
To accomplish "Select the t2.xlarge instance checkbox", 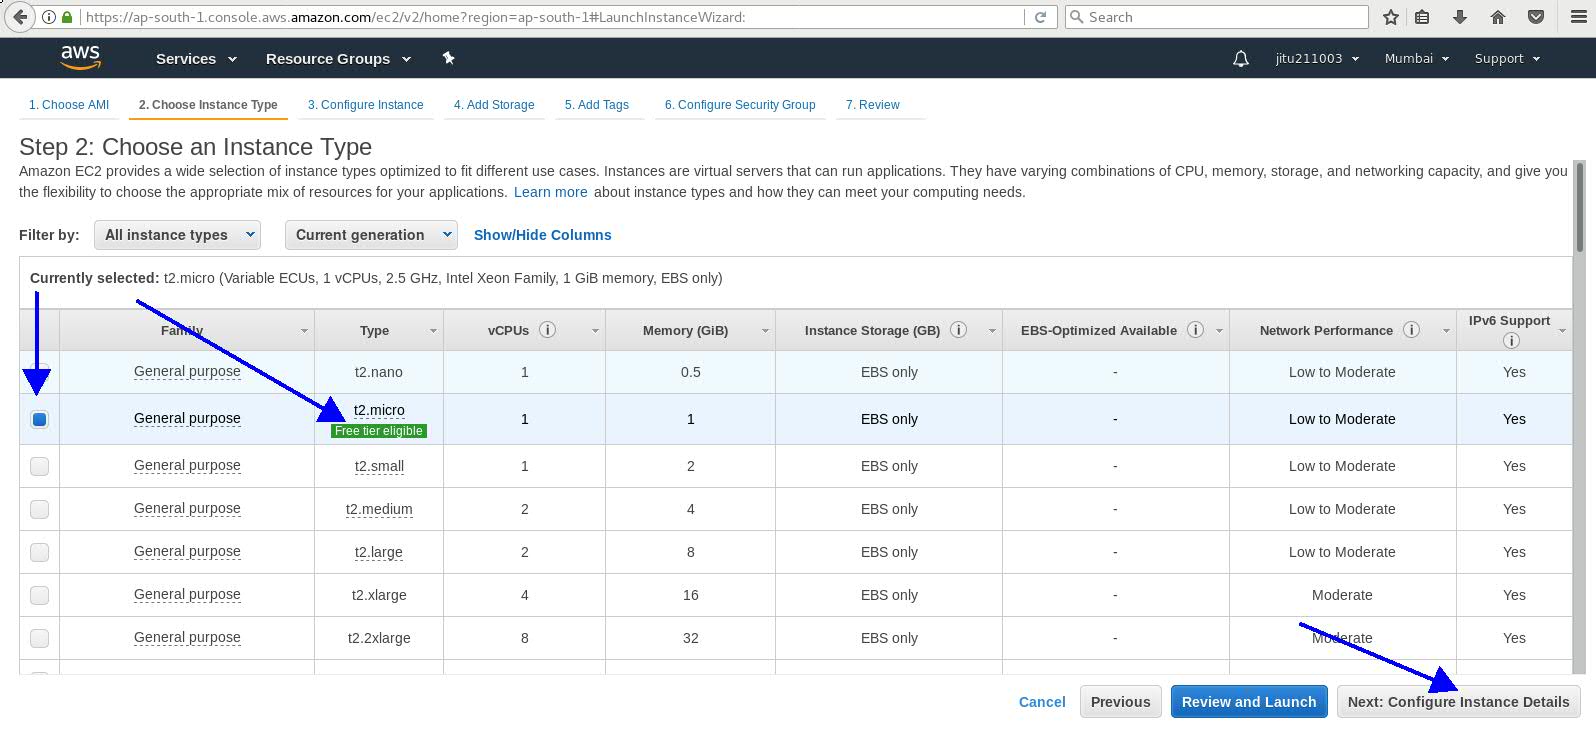I will [39, 595].
